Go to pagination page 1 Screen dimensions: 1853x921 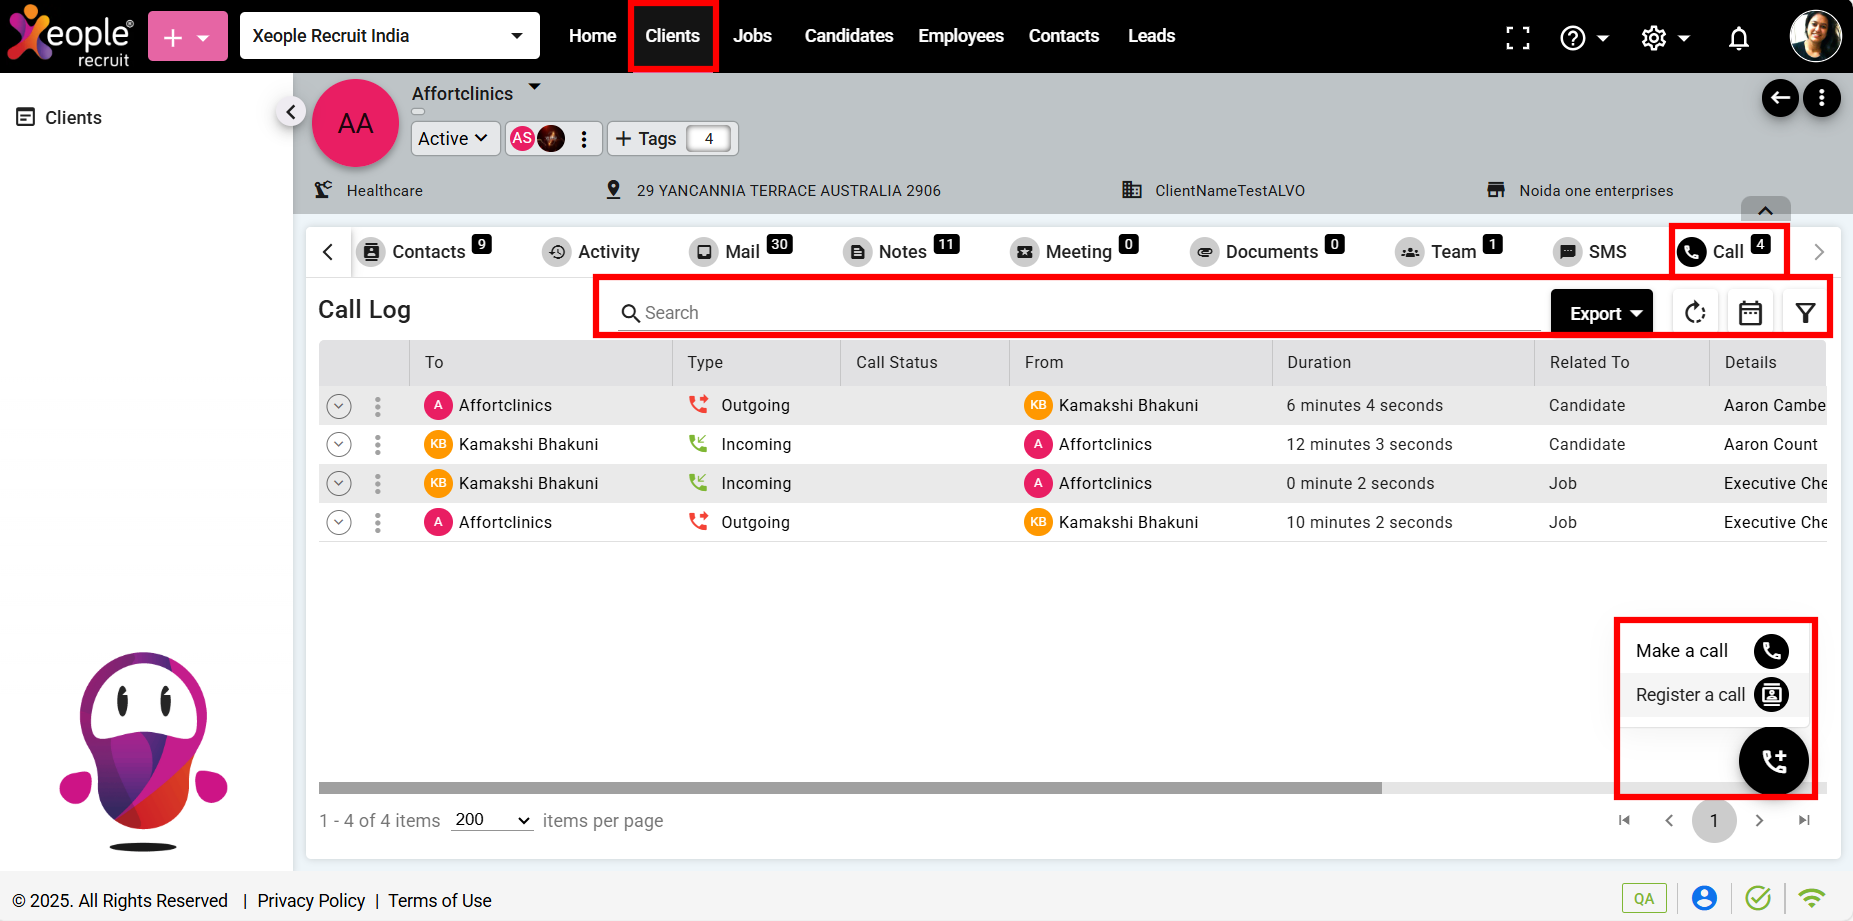(1714, 821)
